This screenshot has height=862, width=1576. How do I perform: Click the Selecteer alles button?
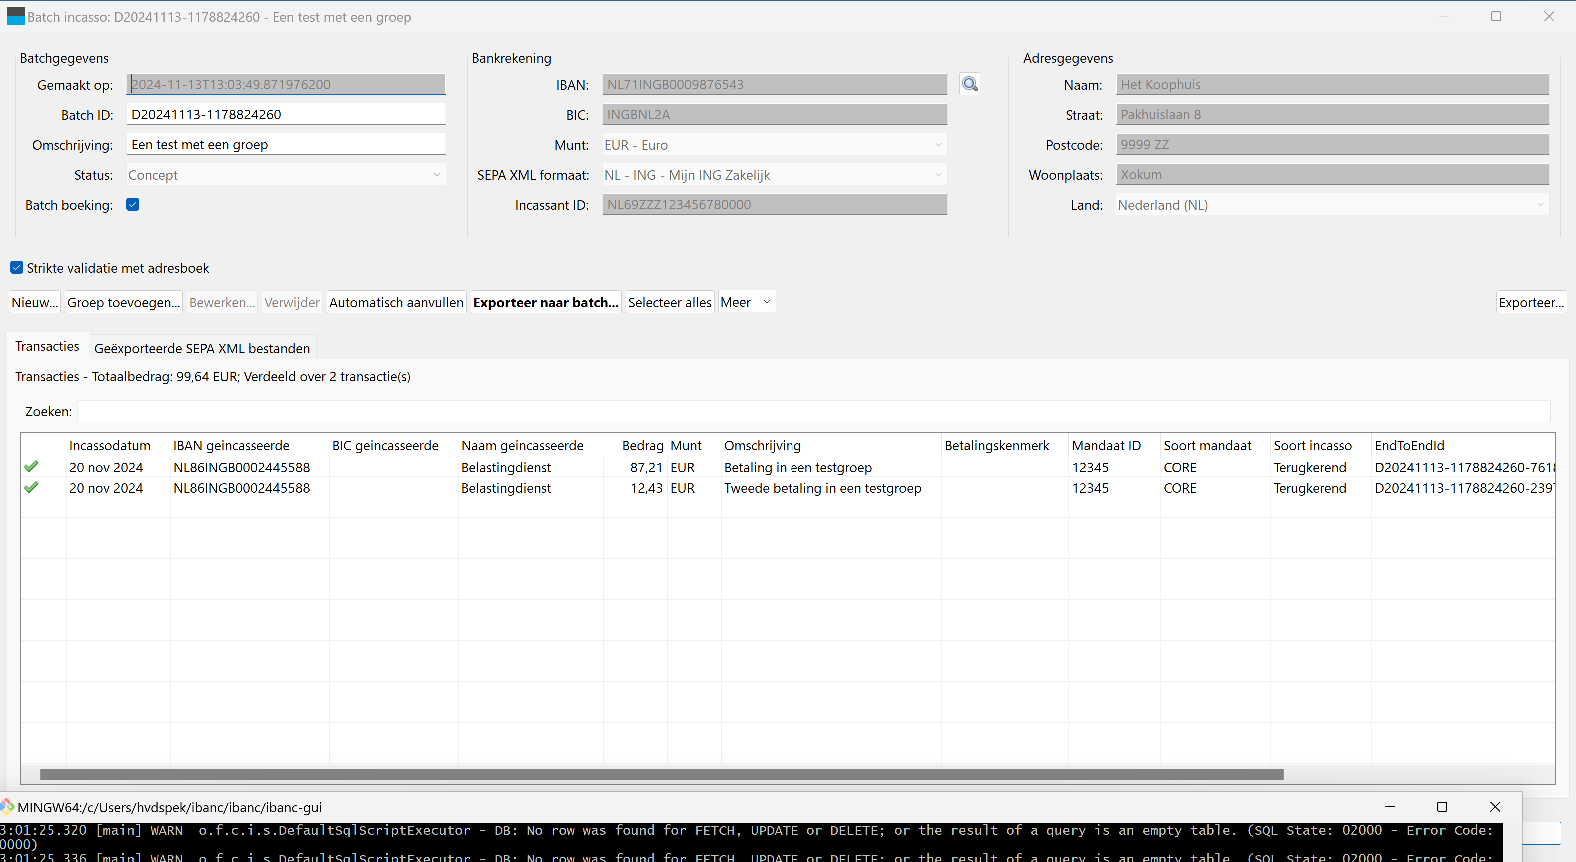(x=670, y=302)
